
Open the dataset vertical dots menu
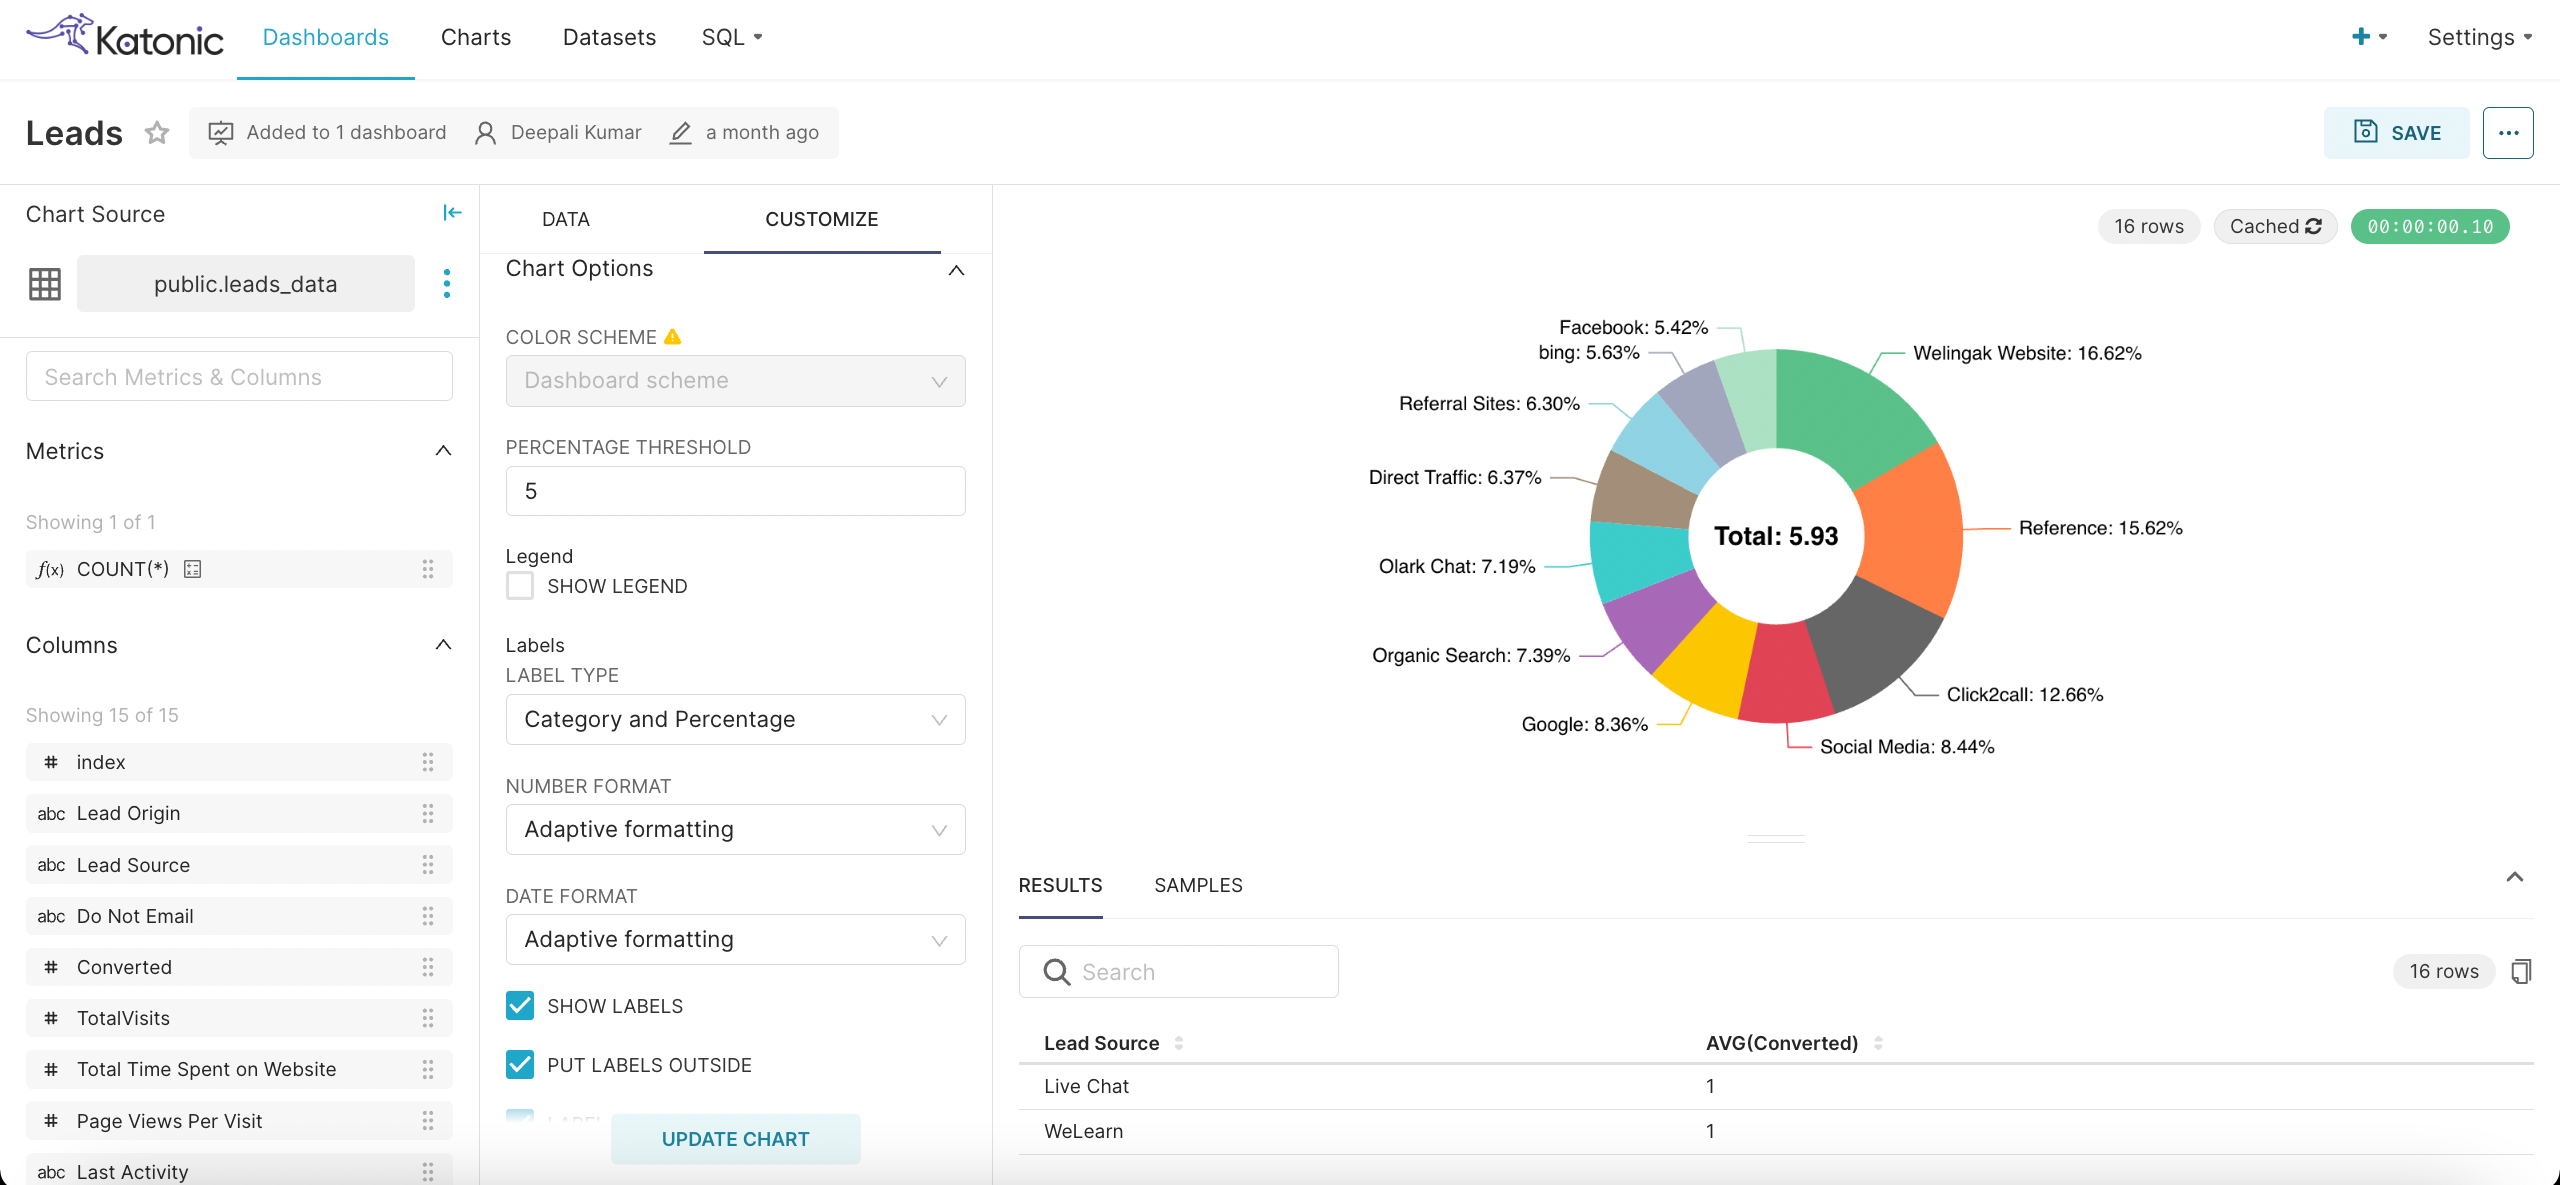[x=447, y=284]
